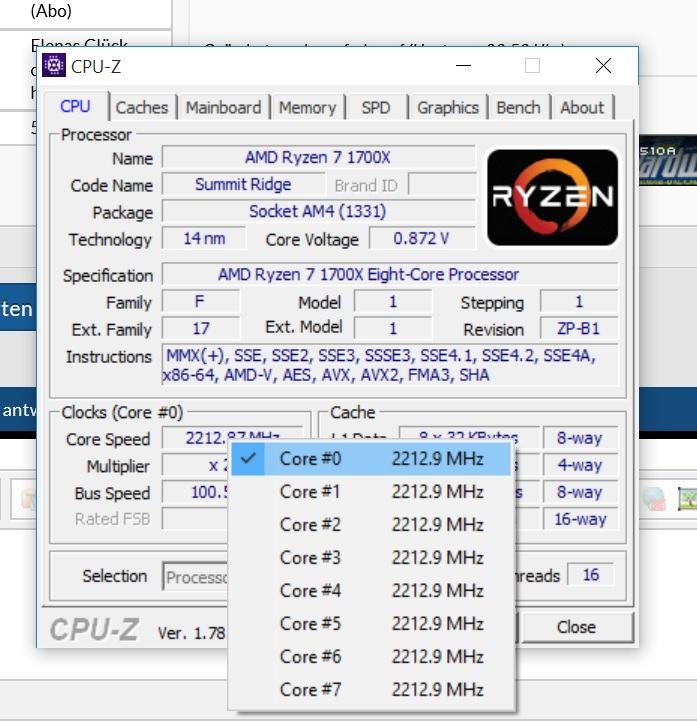Minimize the CPU-Z window
Image resolution: width=697 pixels, height=723 pixels.
(x=463, y=65)
